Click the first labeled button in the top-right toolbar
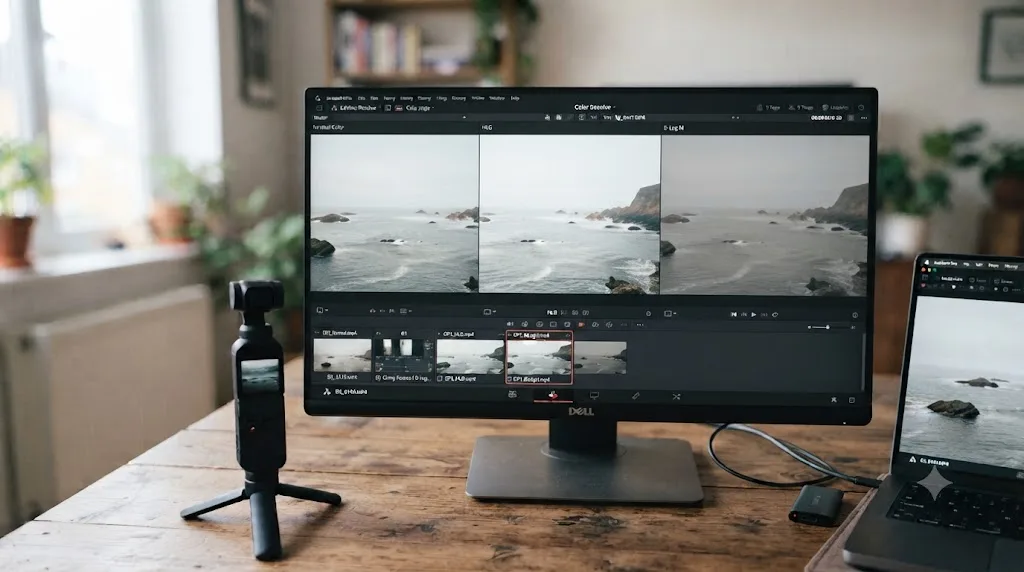Viewport: 1024px width, 572px height. tap(768, 107)
